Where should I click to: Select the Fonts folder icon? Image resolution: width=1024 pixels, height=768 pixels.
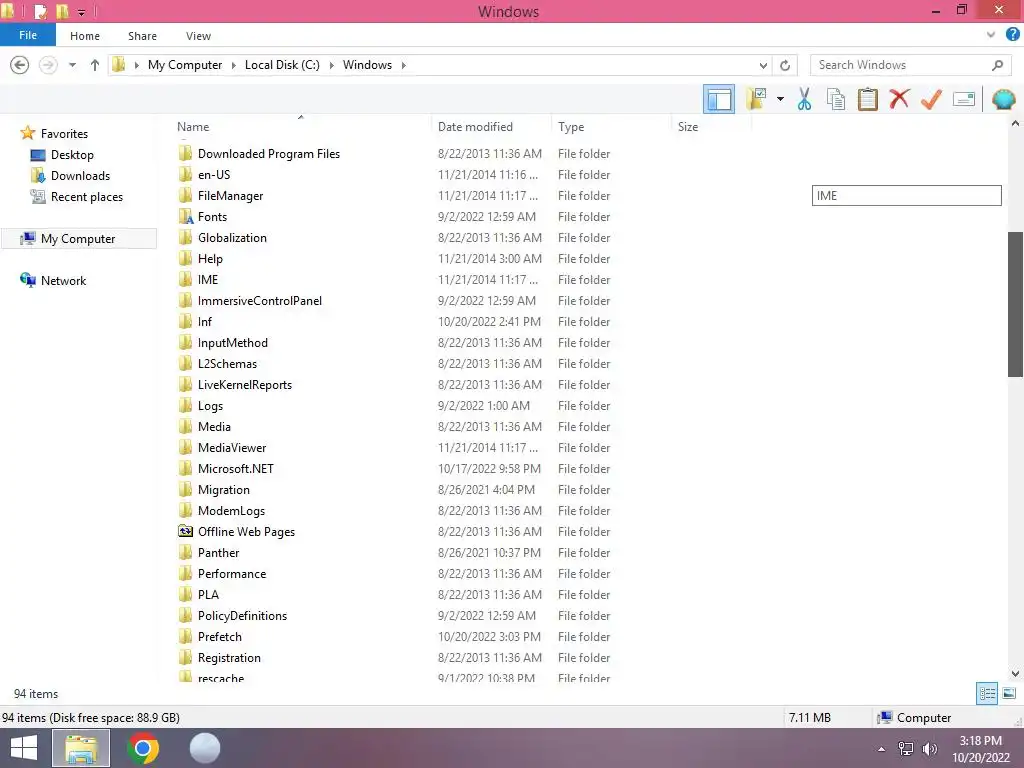tap(186, 217)
